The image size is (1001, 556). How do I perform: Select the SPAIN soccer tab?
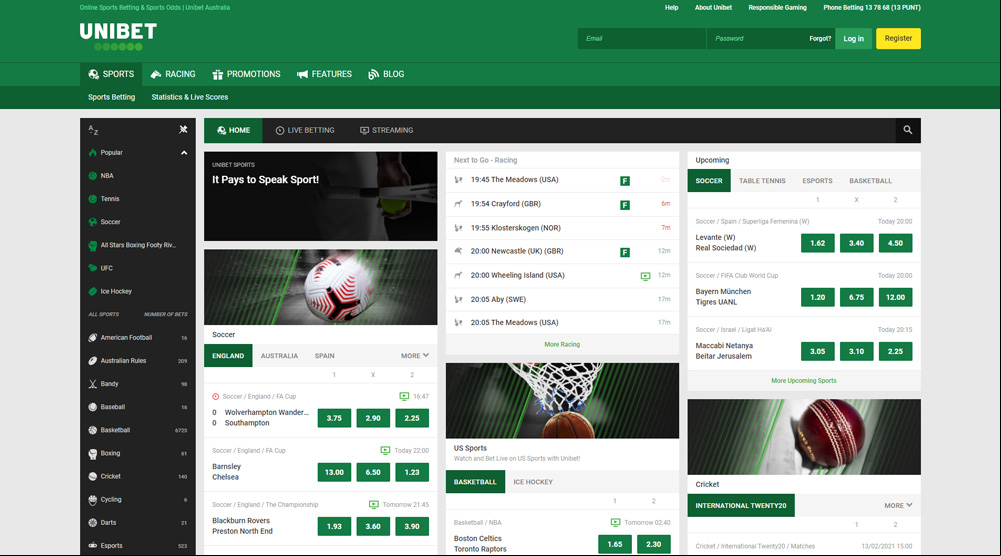pyautogui.click(x=324, y=356)
